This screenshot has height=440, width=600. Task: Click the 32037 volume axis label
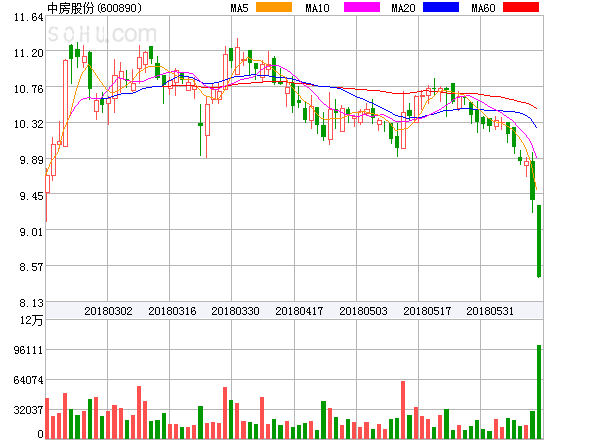29,410
